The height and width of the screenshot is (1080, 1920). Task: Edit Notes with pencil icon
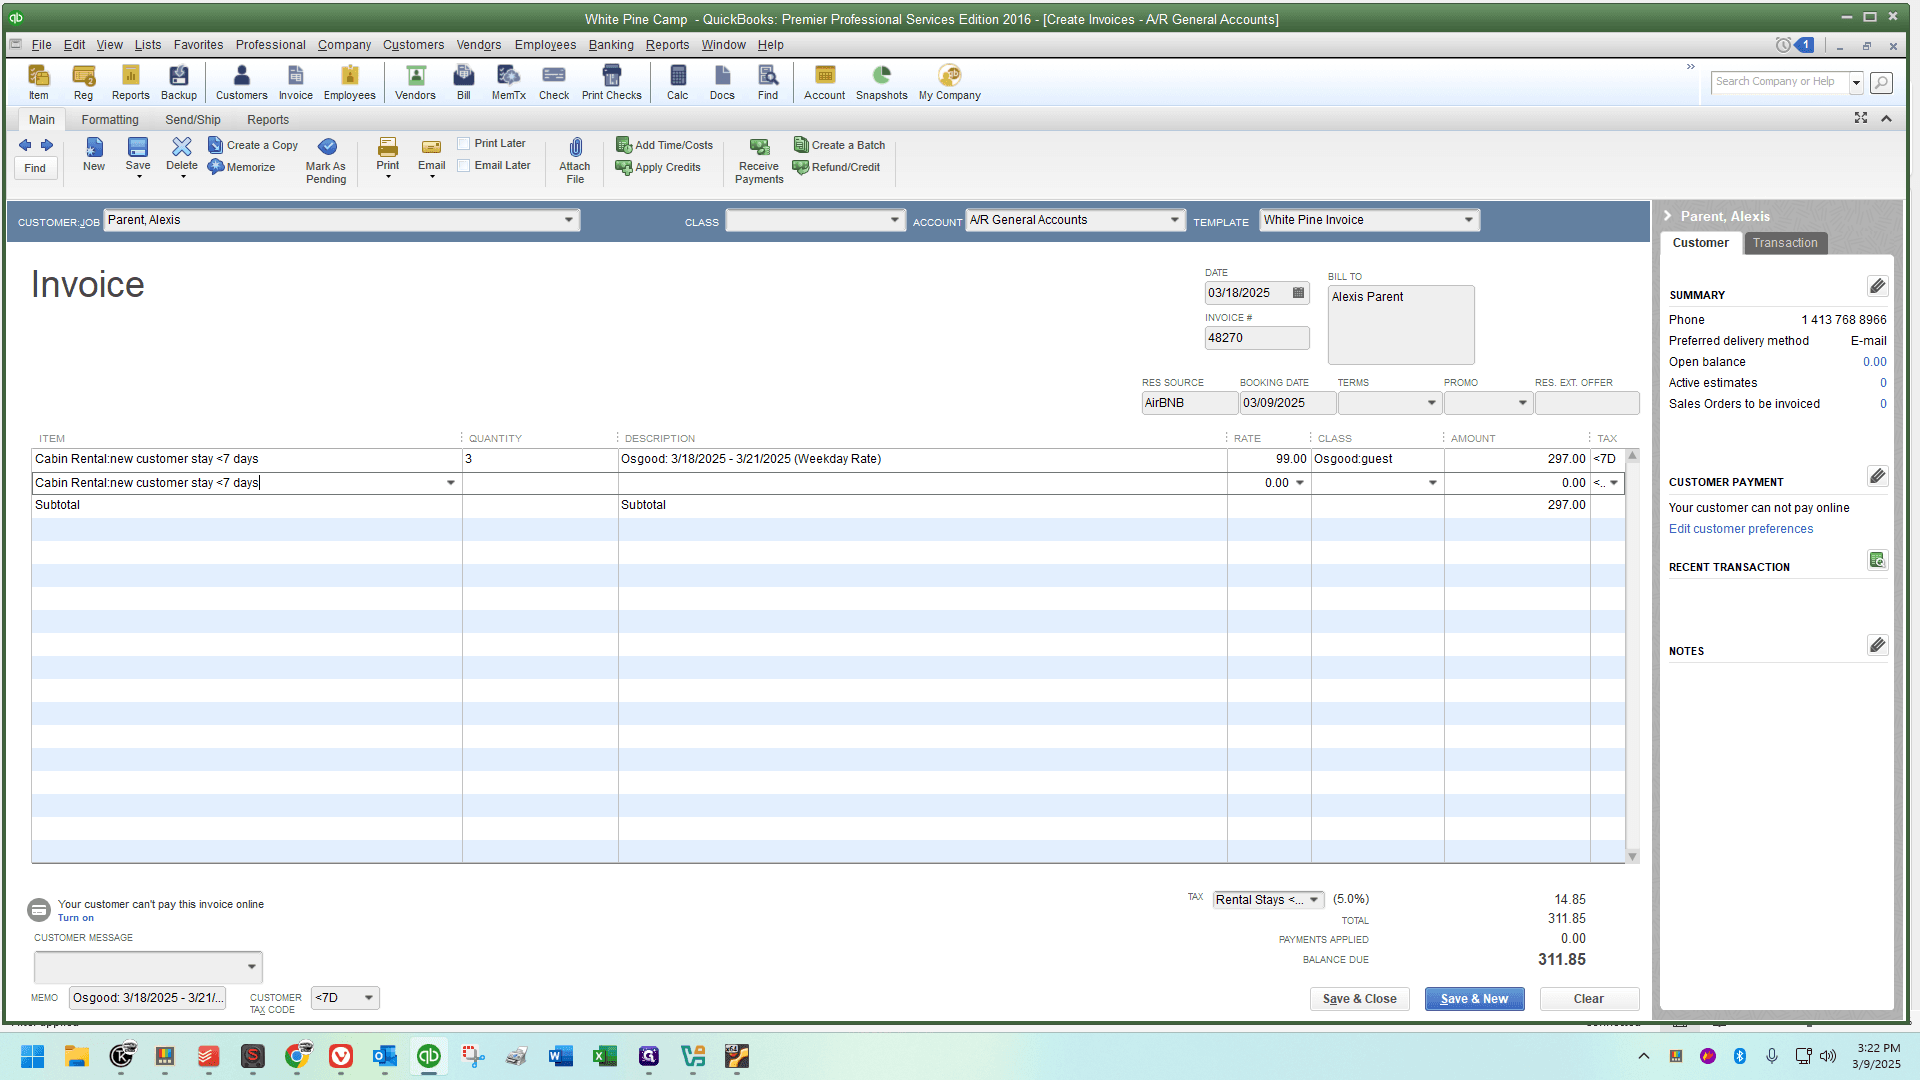click(1877, 645)
